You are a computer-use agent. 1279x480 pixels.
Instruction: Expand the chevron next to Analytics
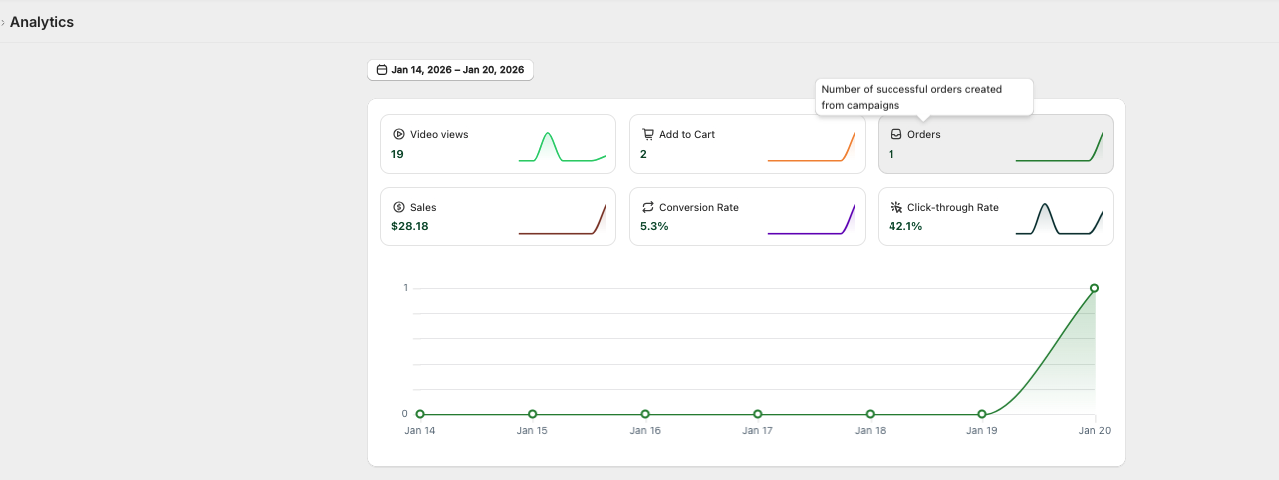click(3, 22)
